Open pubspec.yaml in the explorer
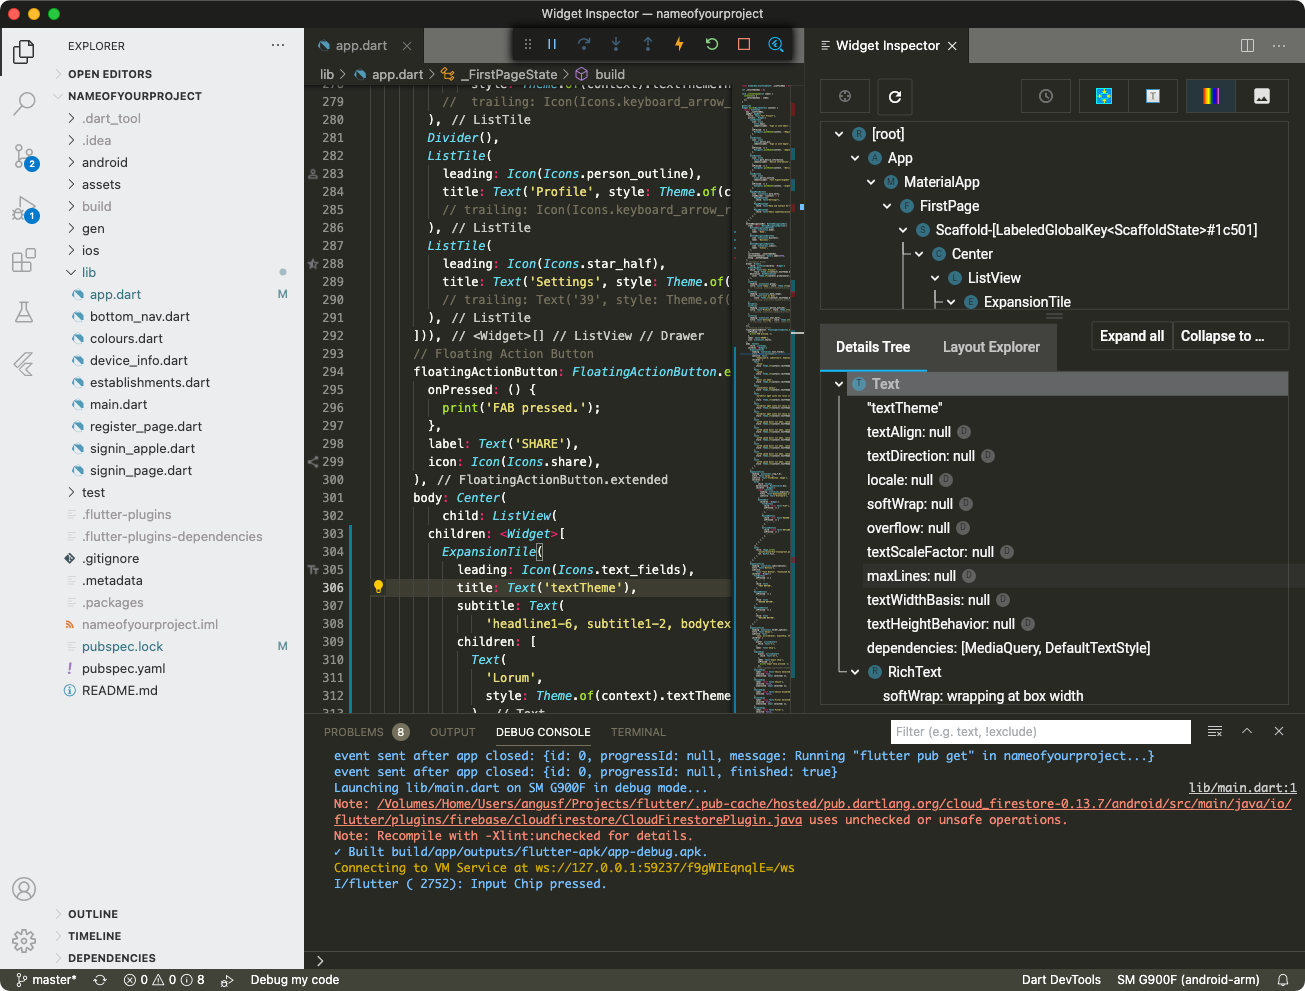This screenshot has width=1305, height=991. click(x=124, y=668)
